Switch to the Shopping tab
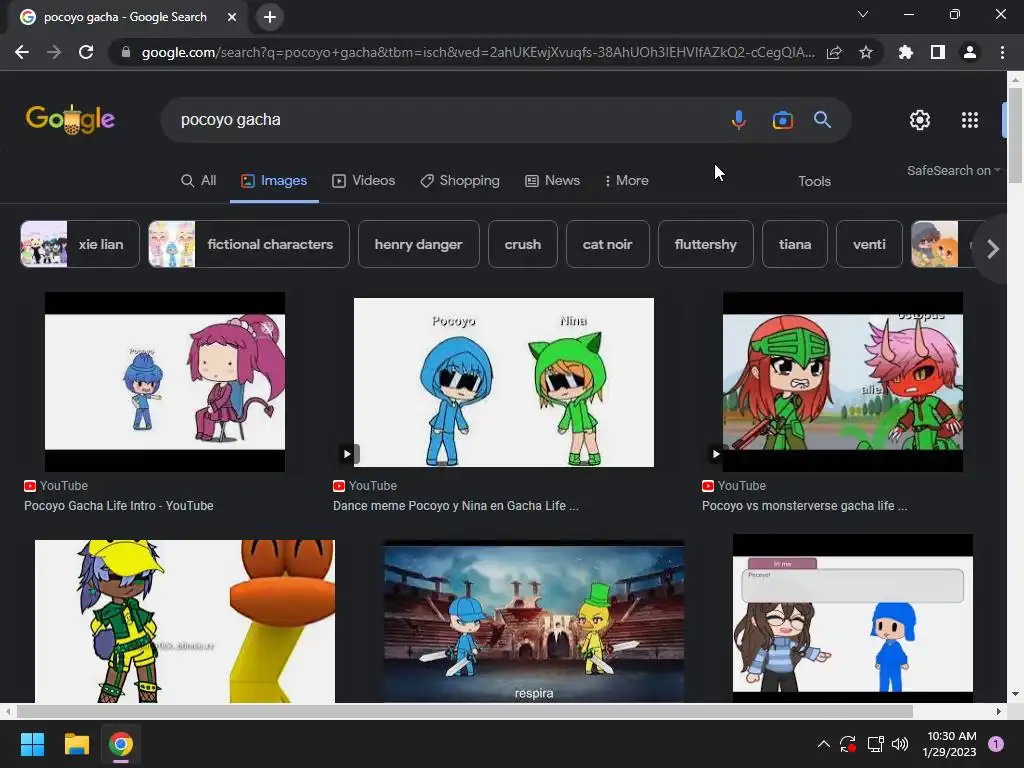 (x=460, y=181)
